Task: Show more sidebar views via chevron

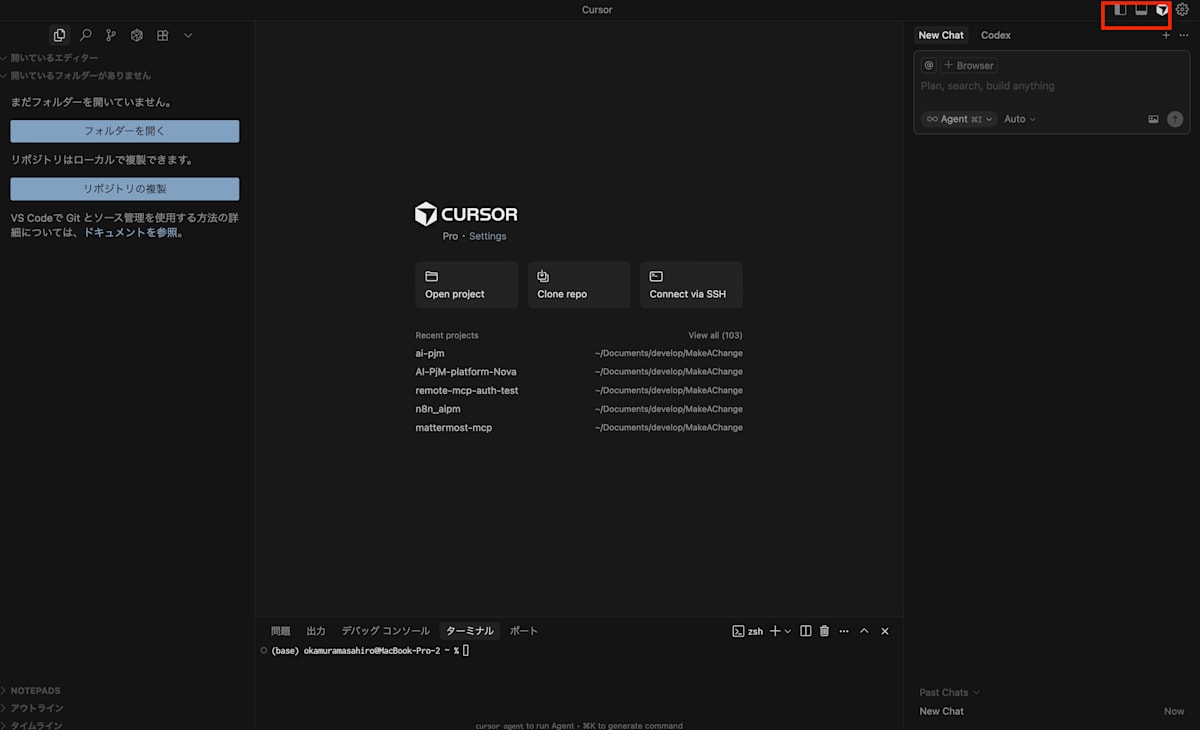Action: click(x=188, y=35)
